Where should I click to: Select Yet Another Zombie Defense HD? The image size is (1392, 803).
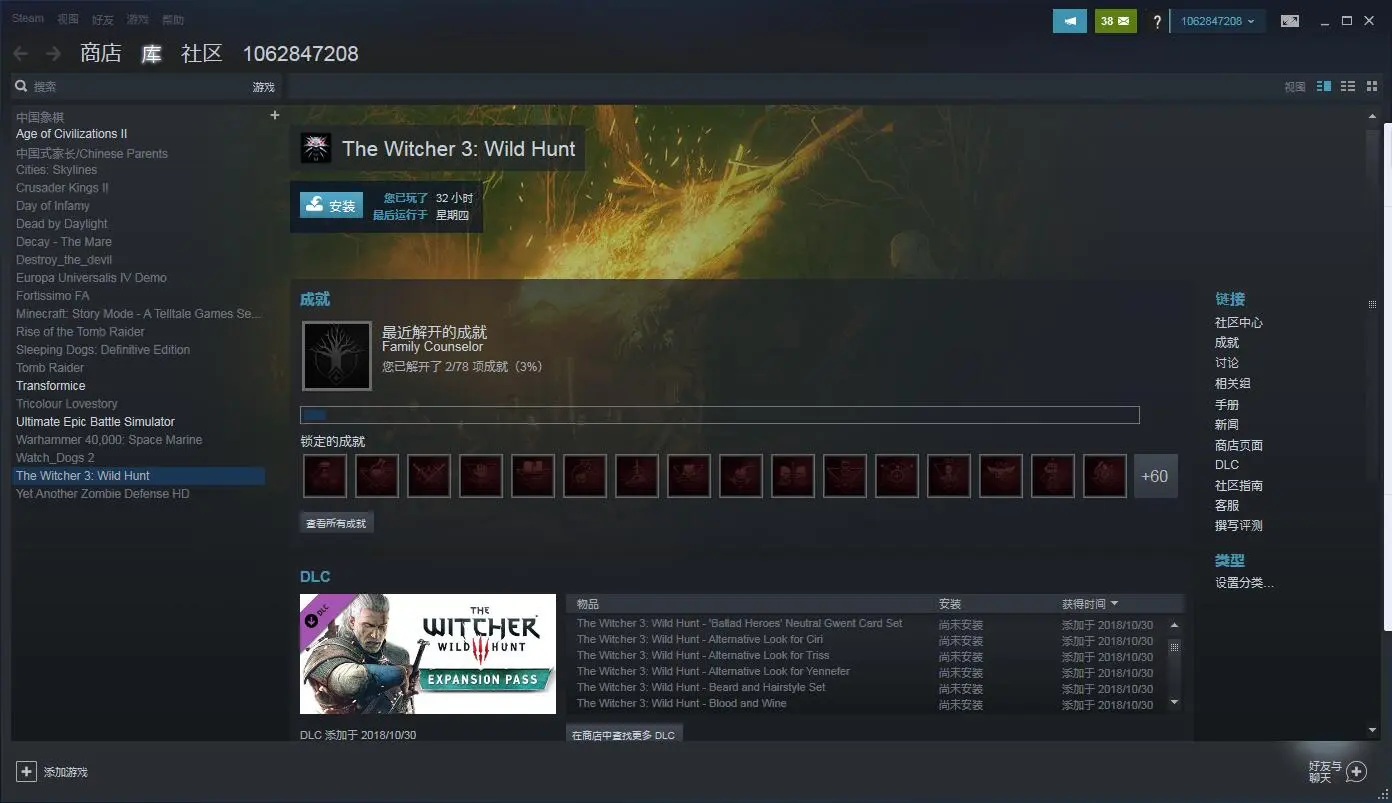click(x=103, y=494)
